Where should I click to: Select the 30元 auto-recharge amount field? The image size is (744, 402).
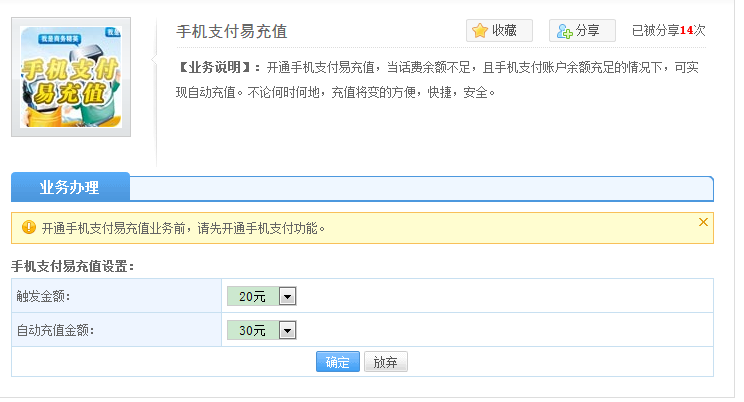252,330
